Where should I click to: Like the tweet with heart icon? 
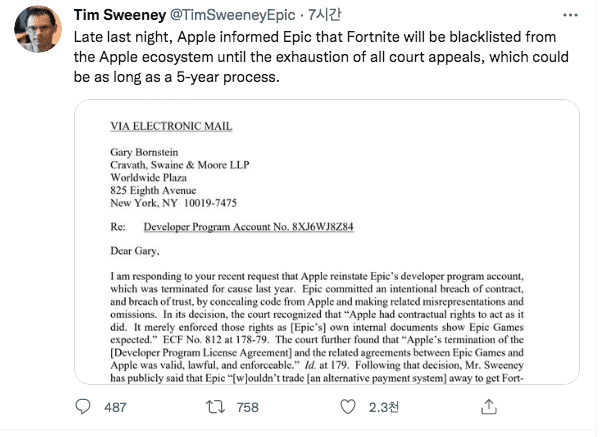click(x=348, y=408)
